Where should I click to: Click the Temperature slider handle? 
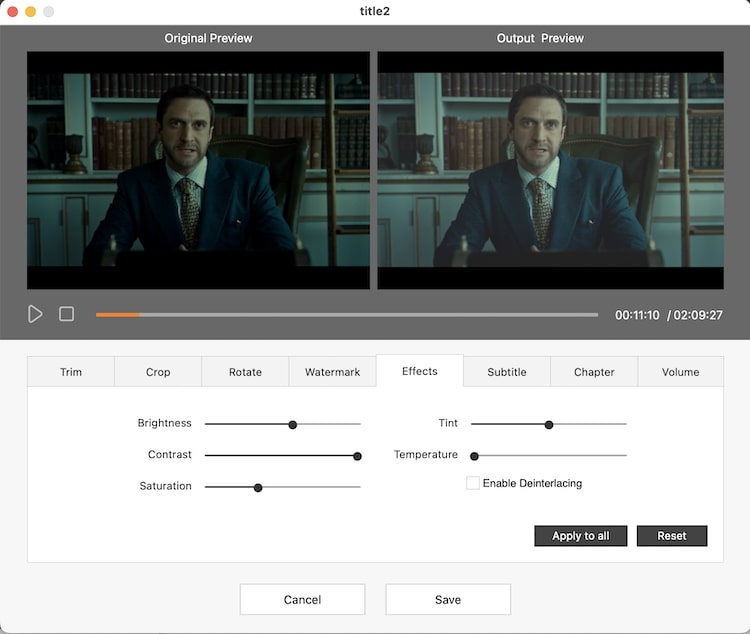[474, 456]
